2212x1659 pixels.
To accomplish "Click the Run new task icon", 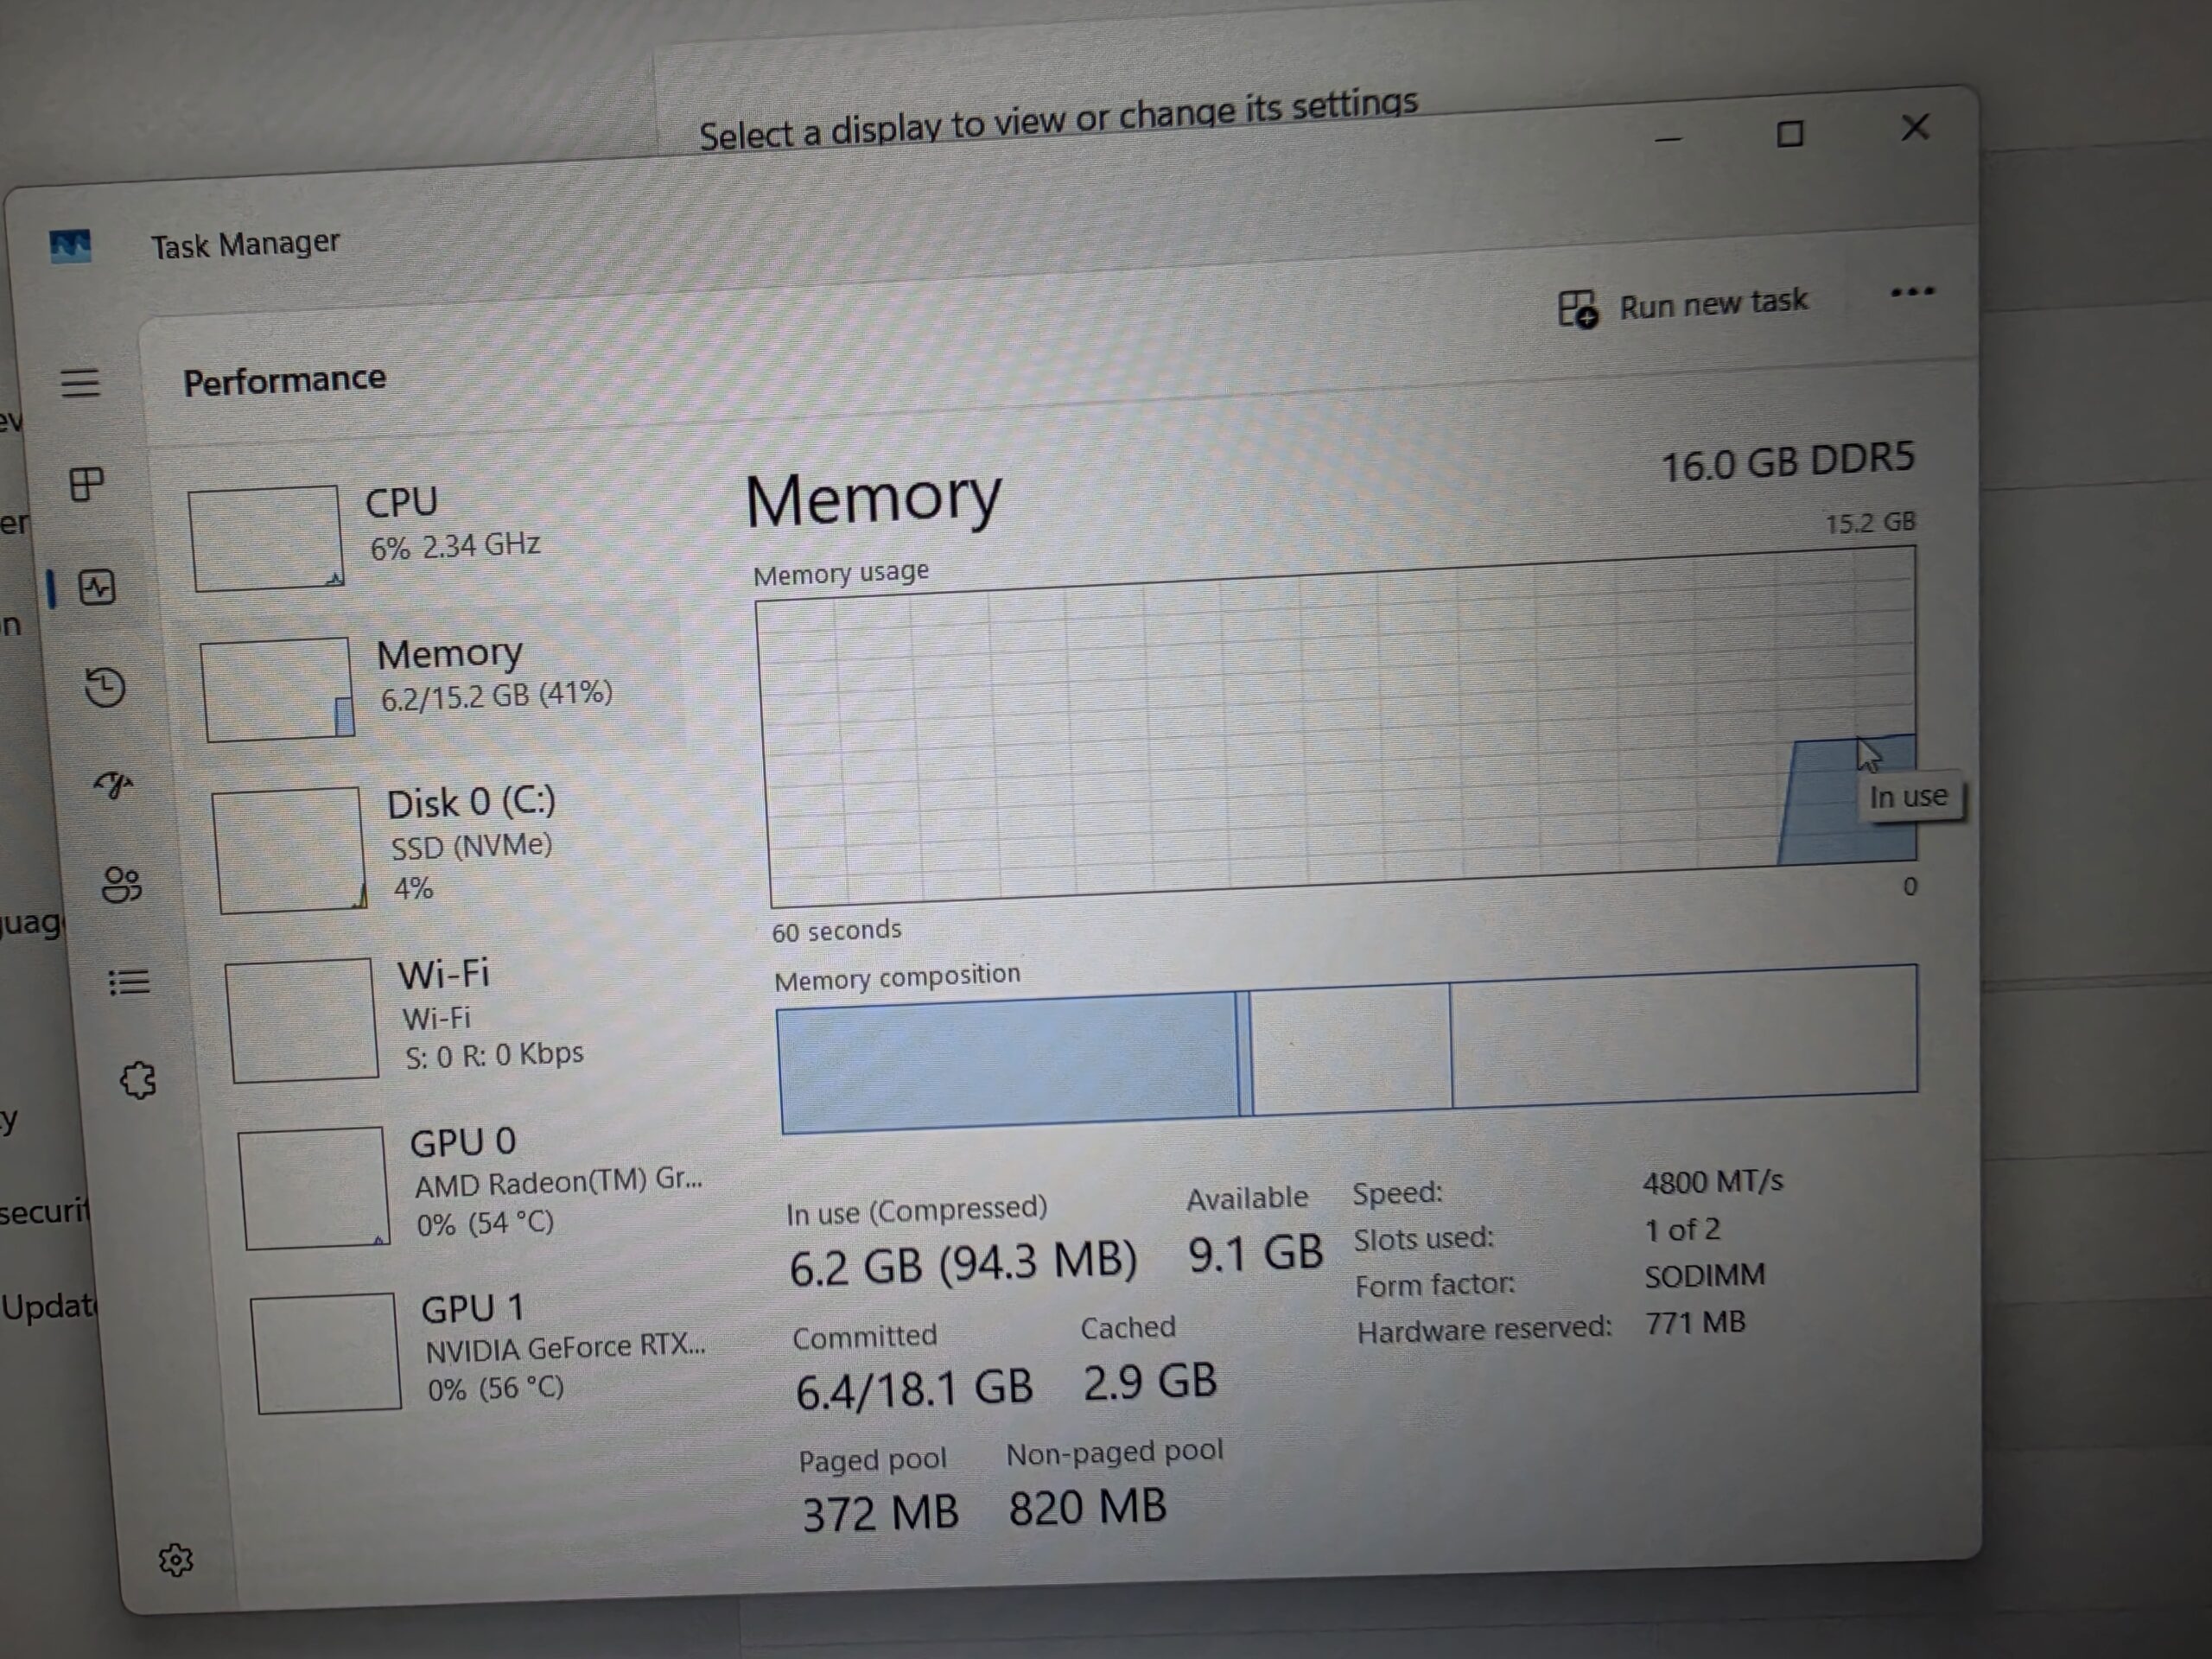I will point(1578,309).
